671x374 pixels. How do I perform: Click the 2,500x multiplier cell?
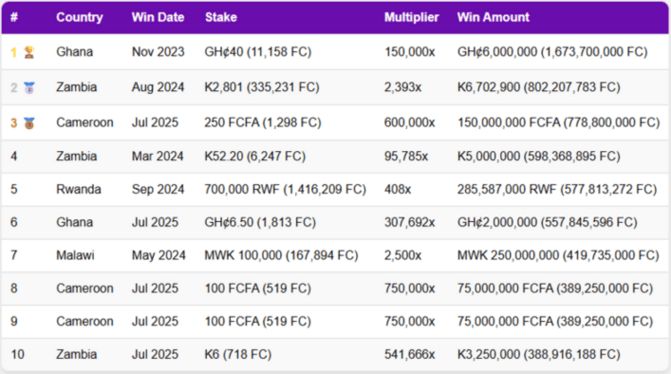click(403, 255)
